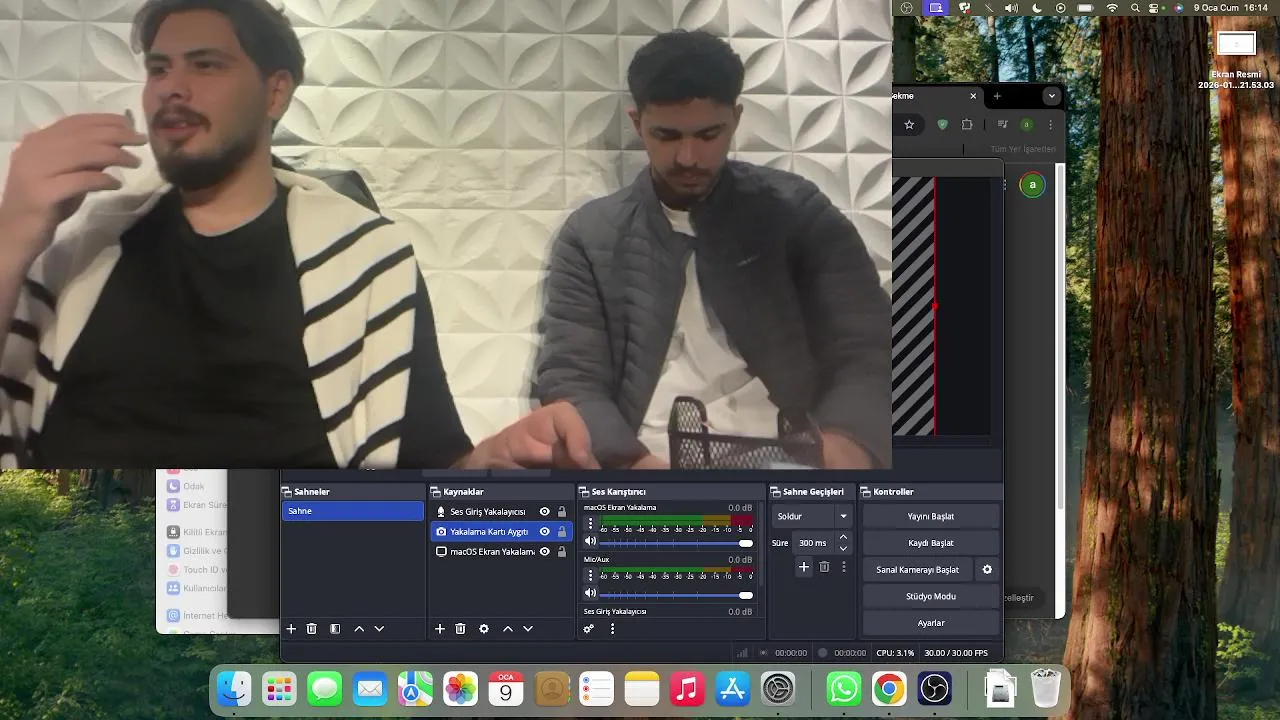Start recording with Kaydı Başlat
The width and height of the screenshot is (1280, 720).
[x=930, y=543]
